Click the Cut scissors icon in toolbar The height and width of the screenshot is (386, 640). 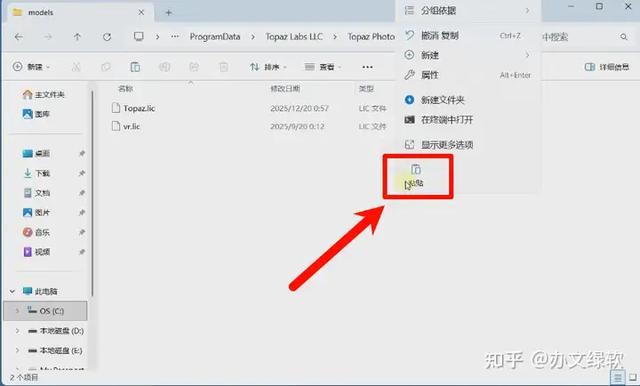tap(76, 67)
